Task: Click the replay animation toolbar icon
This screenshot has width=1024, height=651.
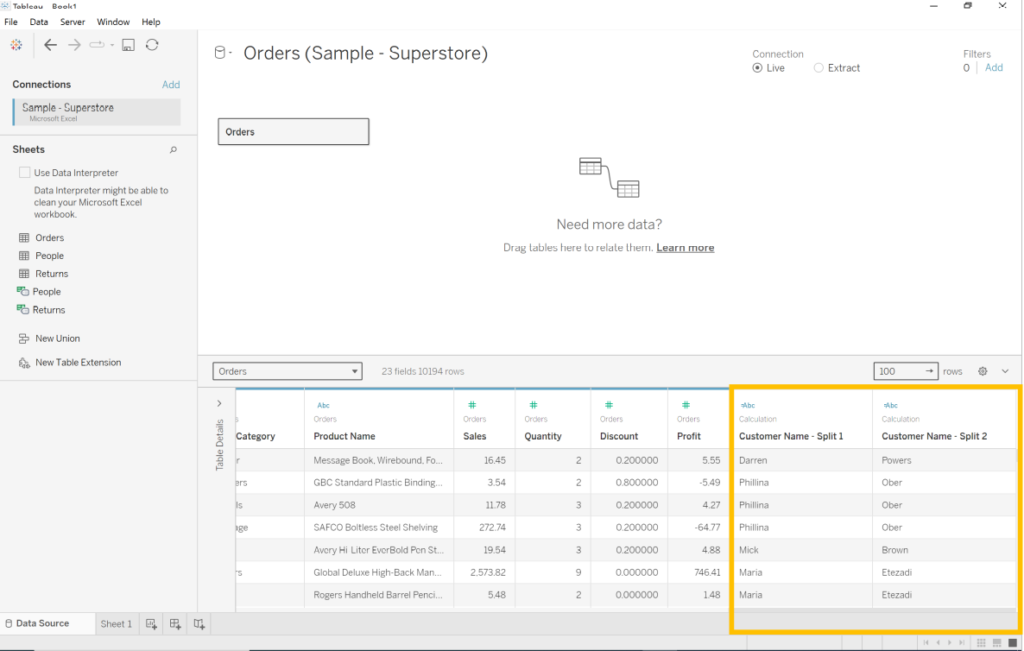Action: pos(97,45)
